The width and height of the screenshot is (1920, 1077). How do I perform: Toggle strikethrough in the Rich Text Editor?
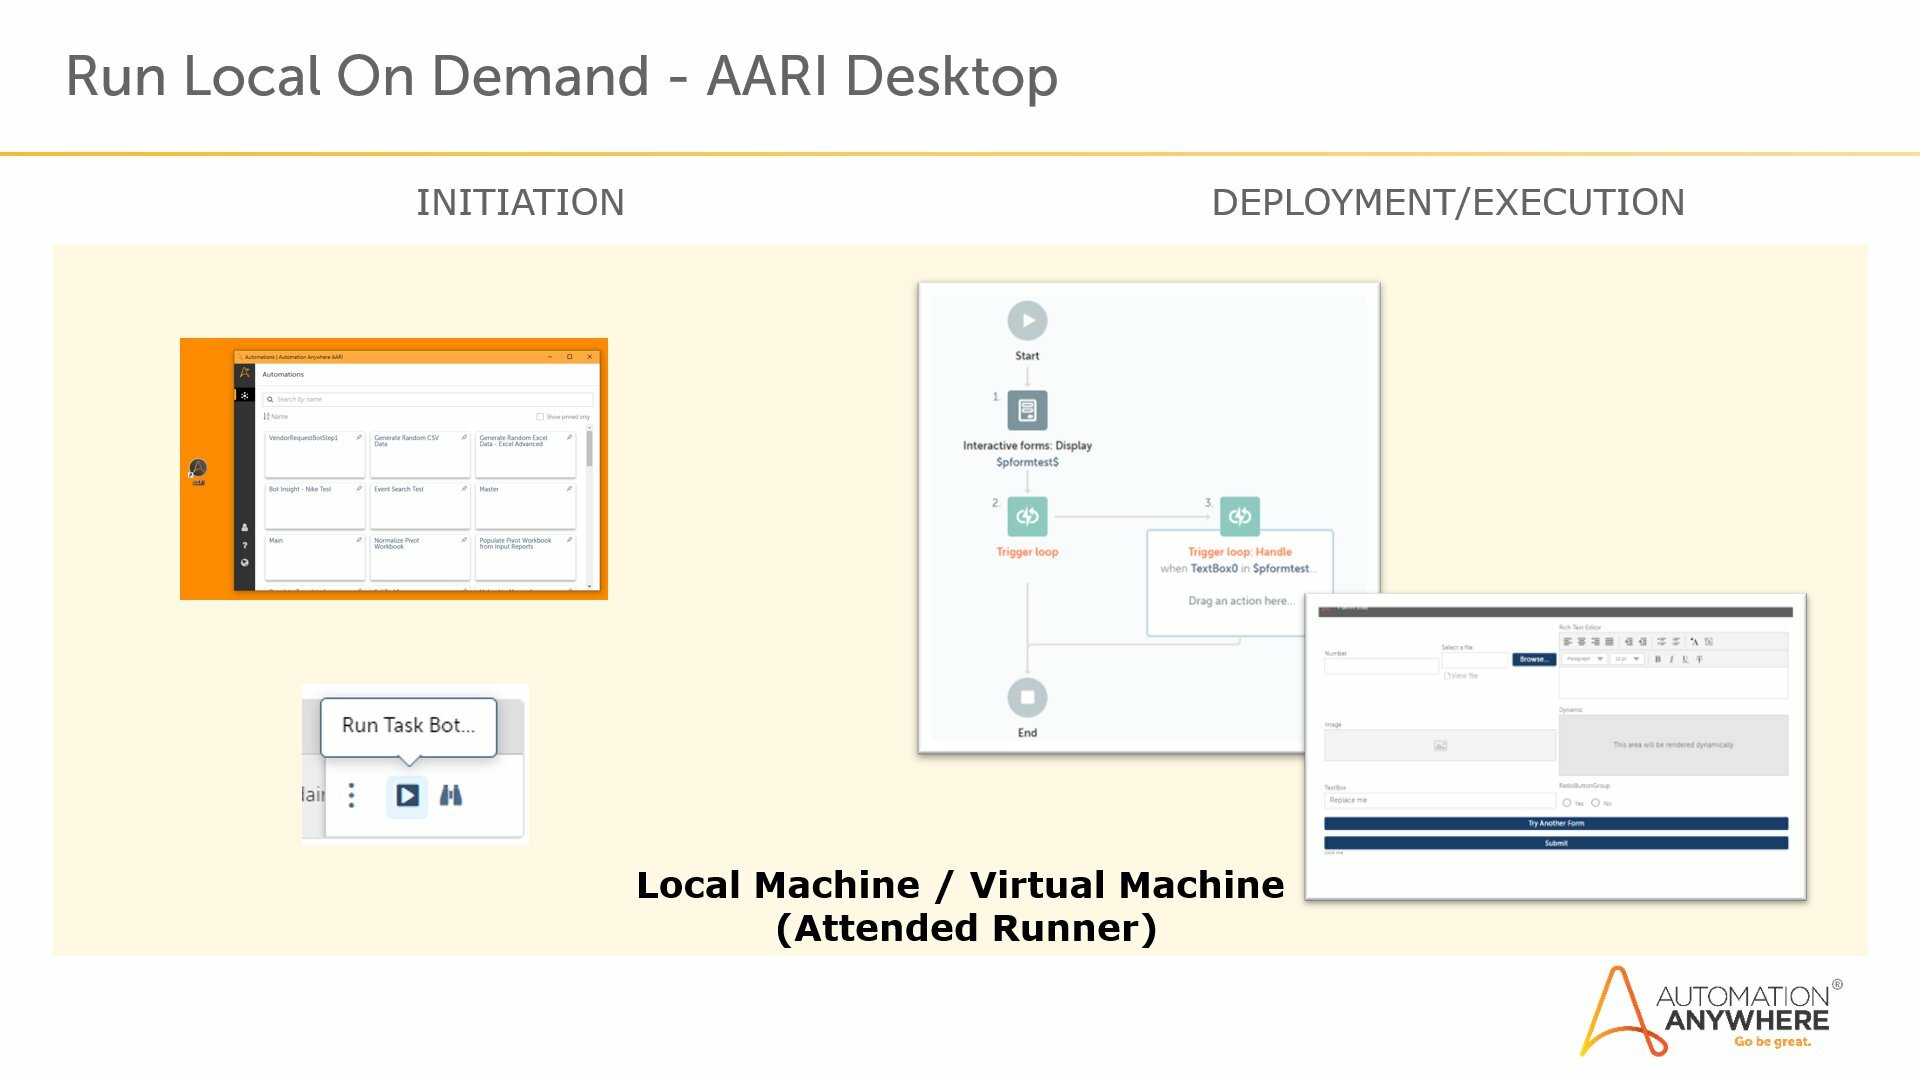[1699, 660]
